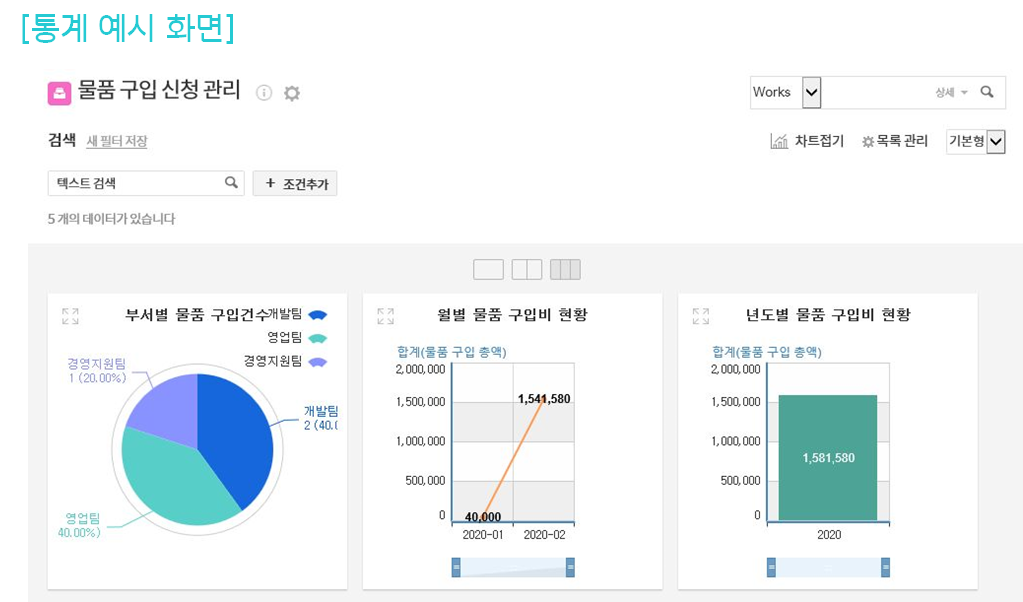Collapse charts with 차트접기
Image resolution: width=1023 pixels, height=602 pixels.
(x=807, y=142)
